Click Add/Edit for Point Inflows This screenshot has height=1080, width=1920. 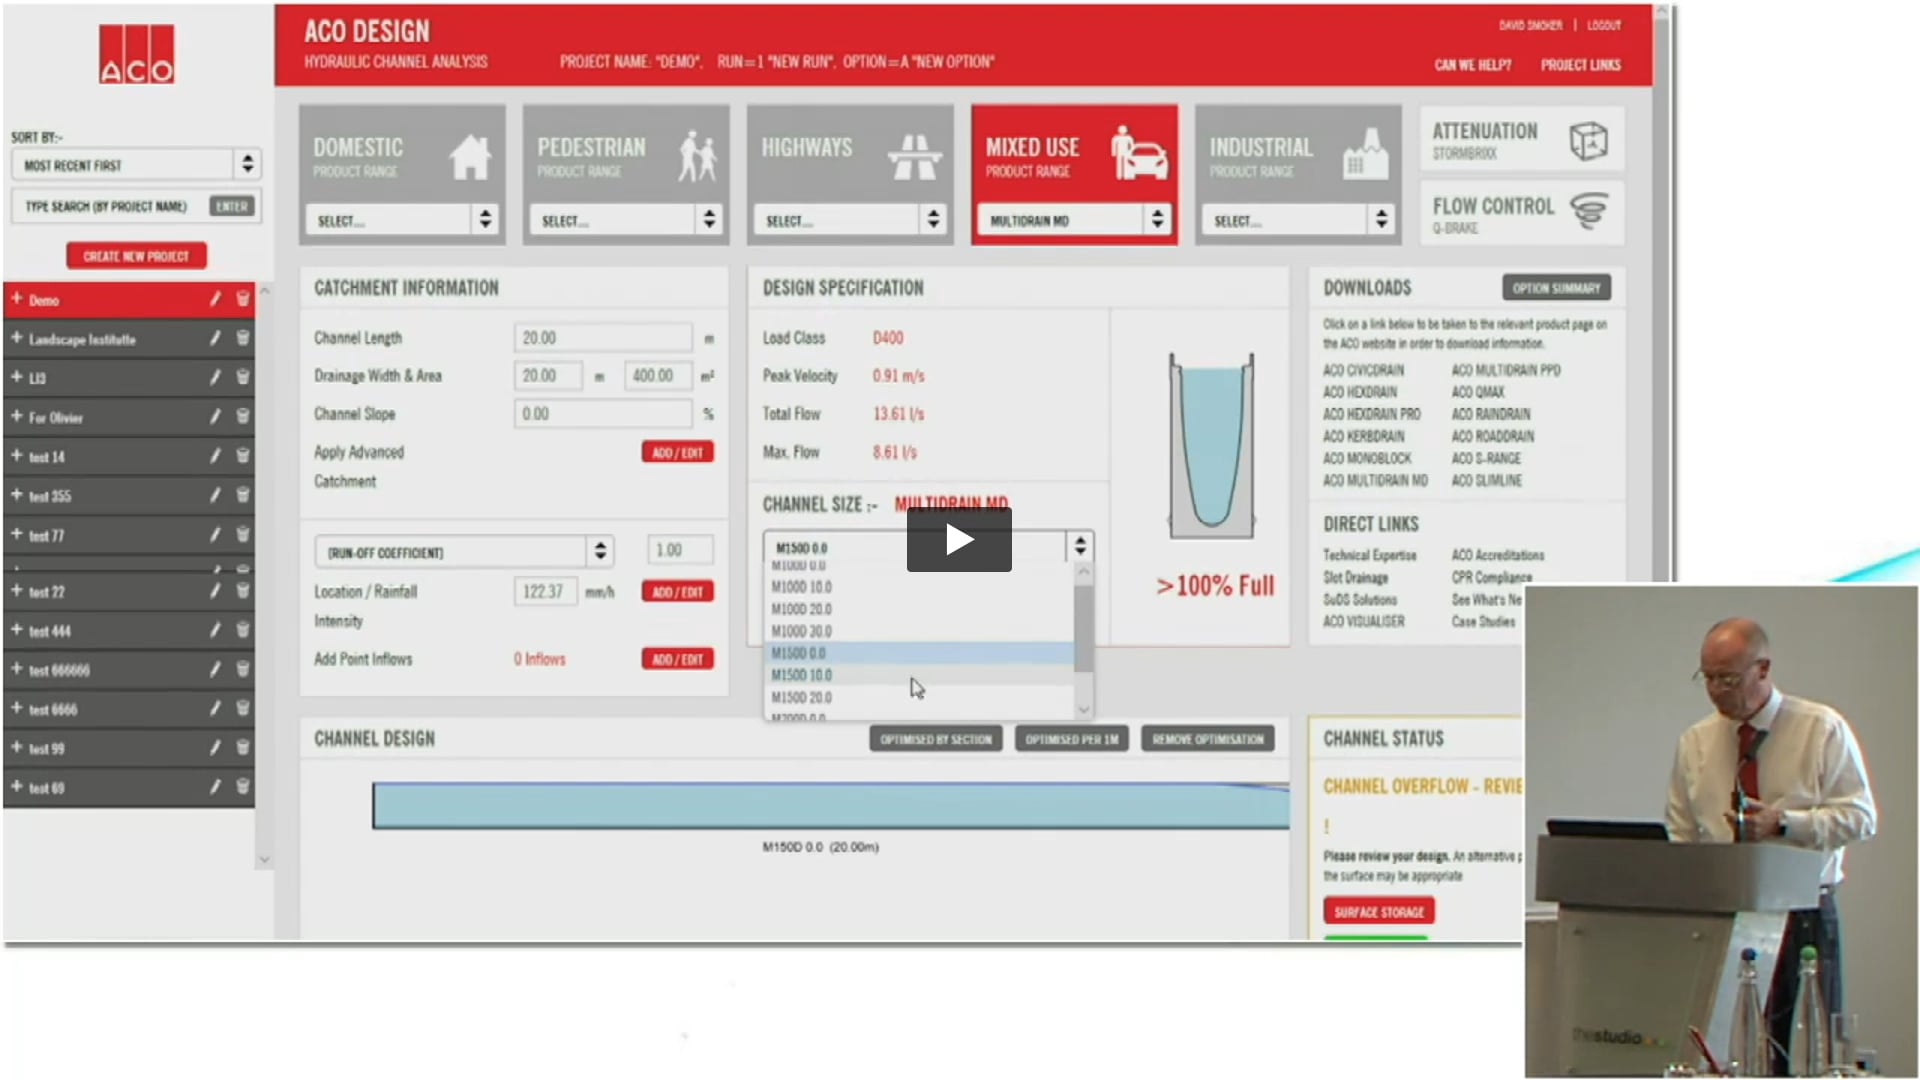tap(677, 659)
